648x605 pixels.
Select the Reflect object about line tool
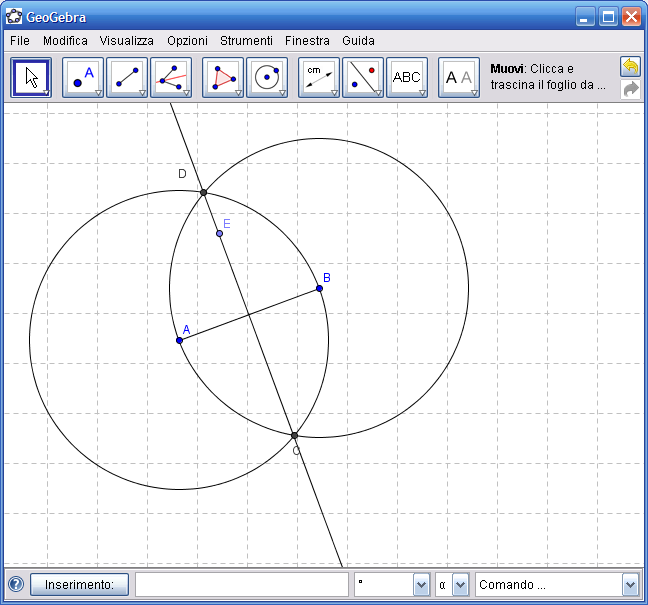click(x=363, y=77)
